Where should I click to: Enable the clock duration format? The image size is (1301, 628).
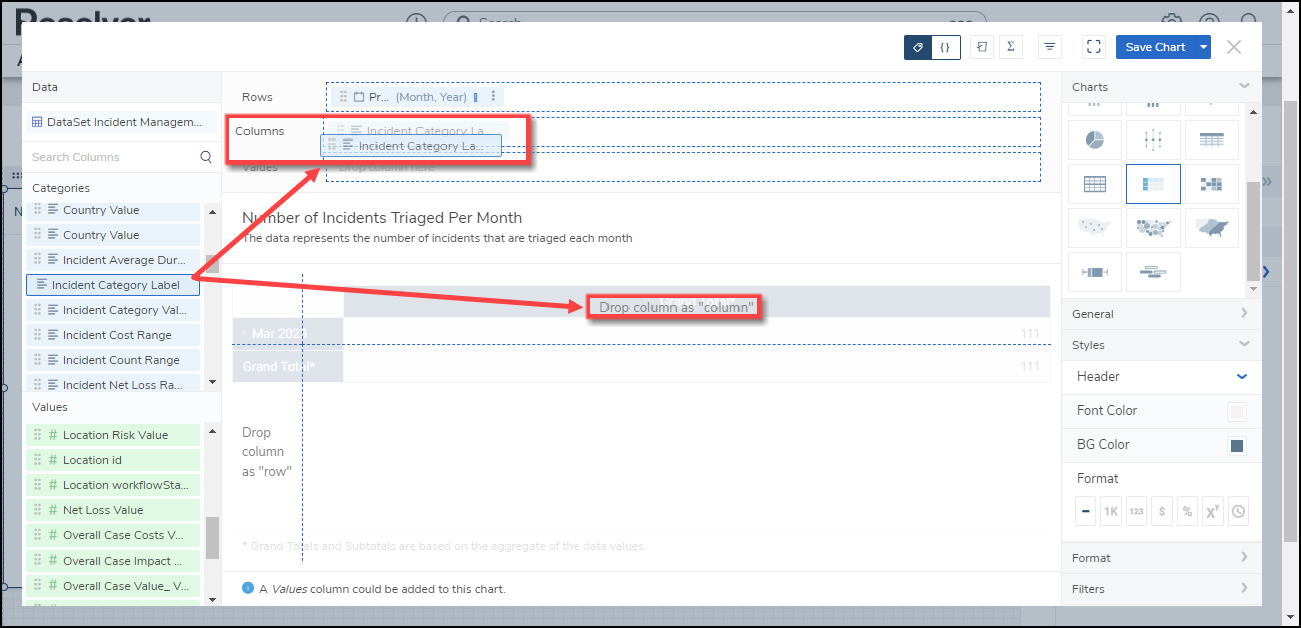tap(1238, 511)
